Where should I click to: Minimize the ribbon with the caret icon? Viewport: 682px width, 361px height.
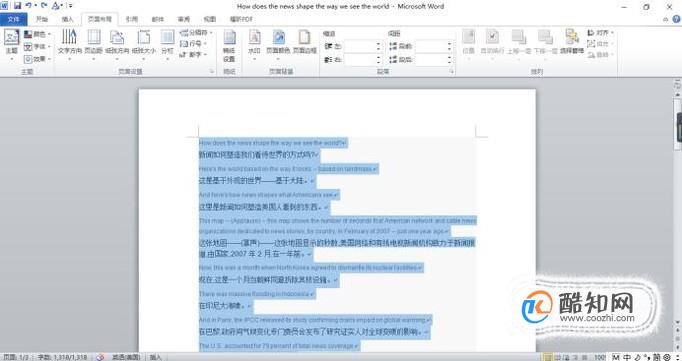coord(665,19)
